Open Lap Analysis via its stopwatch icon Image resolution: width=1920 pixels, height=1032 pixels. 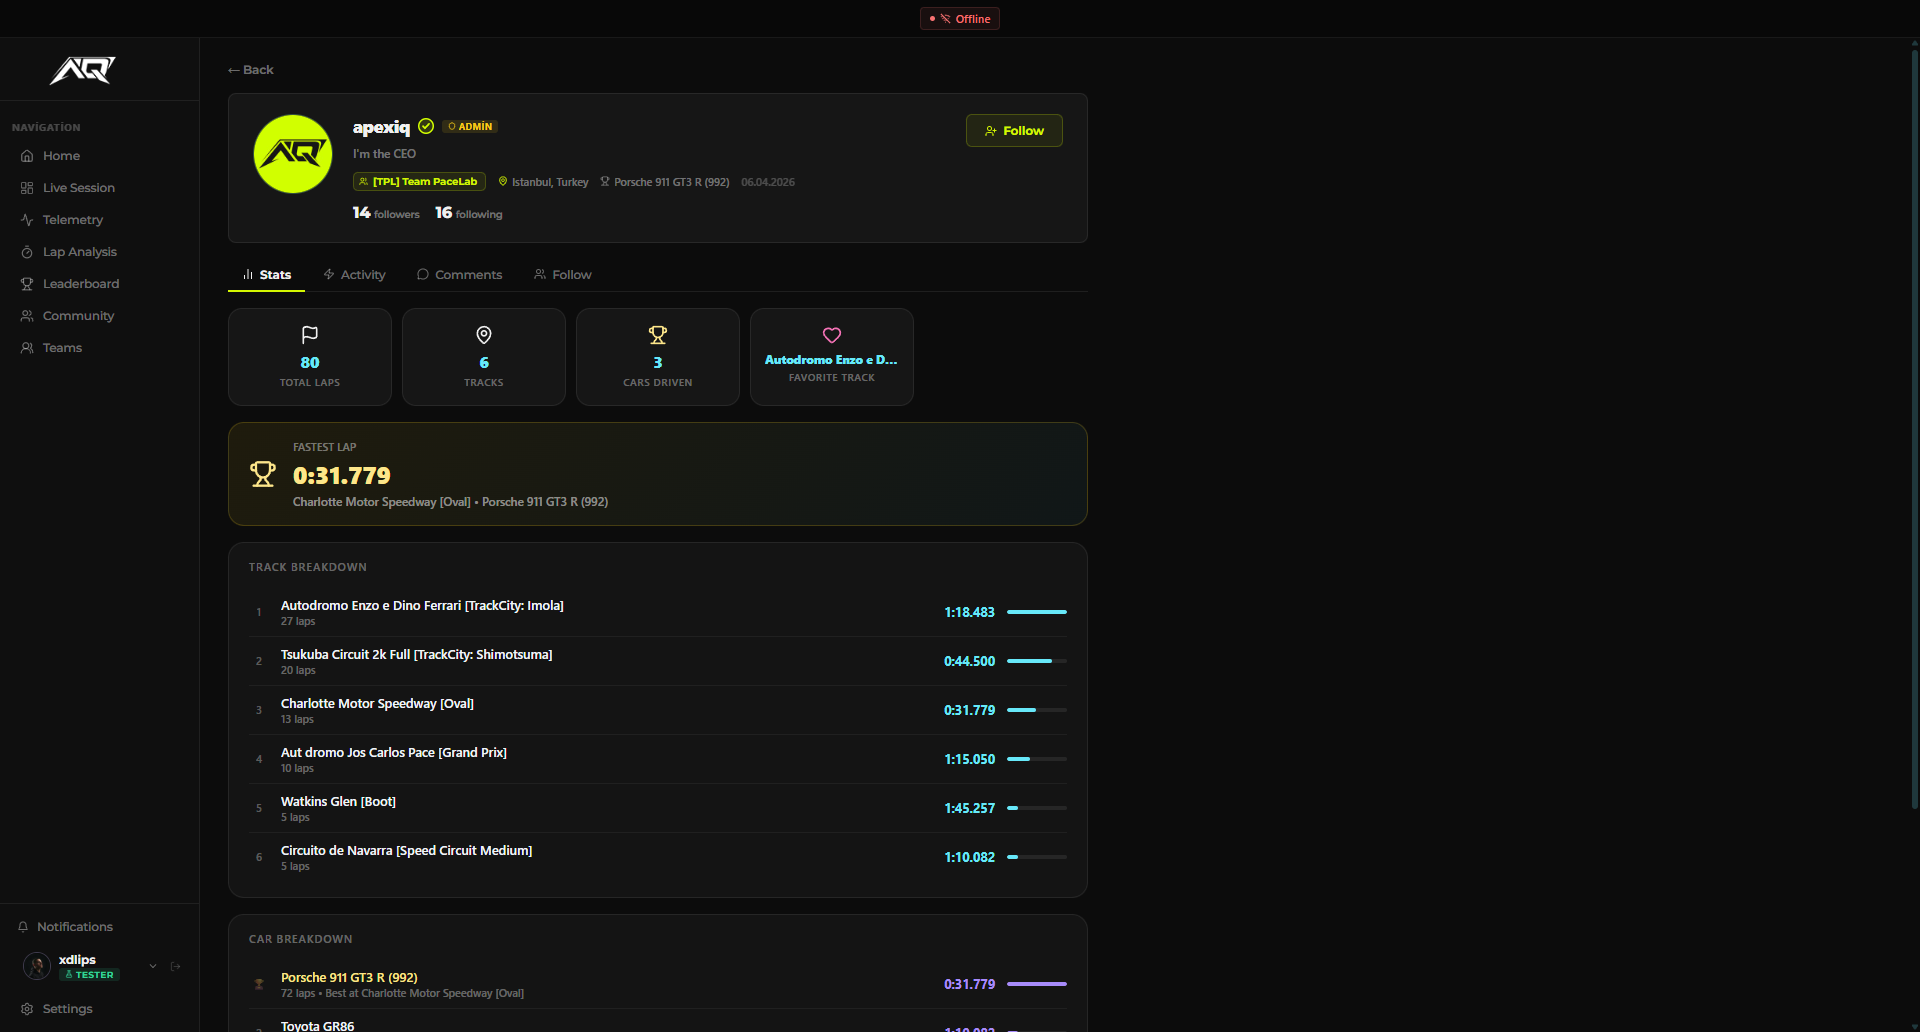pos(27,252)
